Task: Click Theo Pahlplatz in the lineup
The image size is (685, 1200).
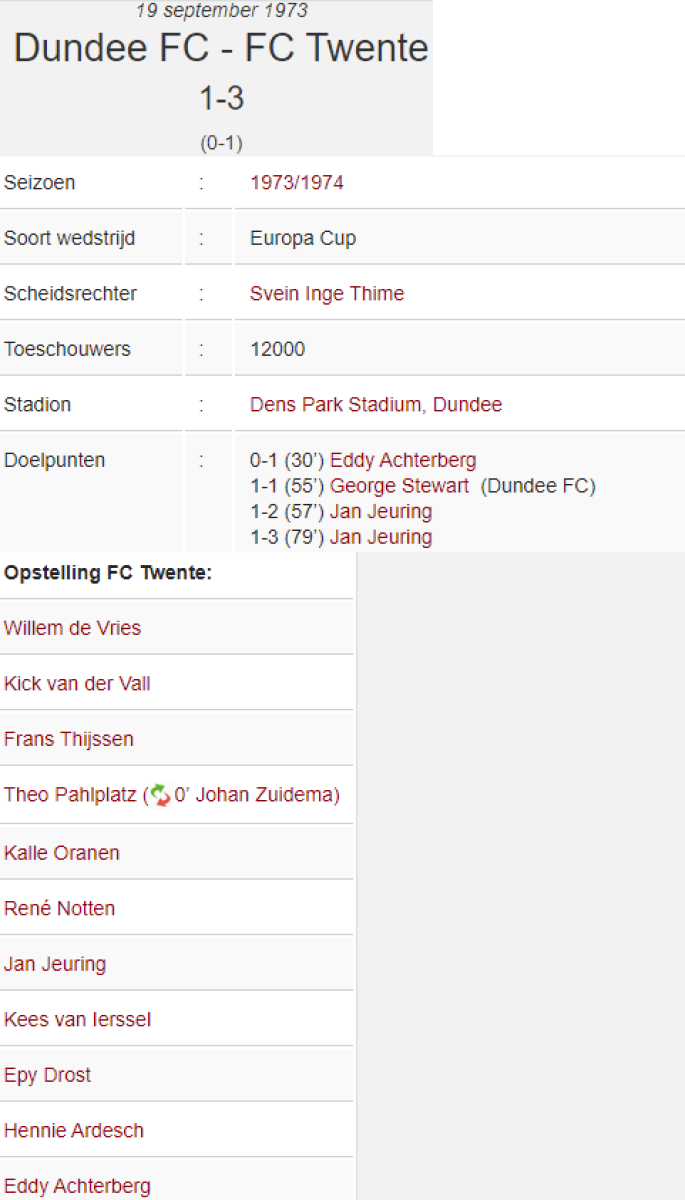Action: click(68, 796)
